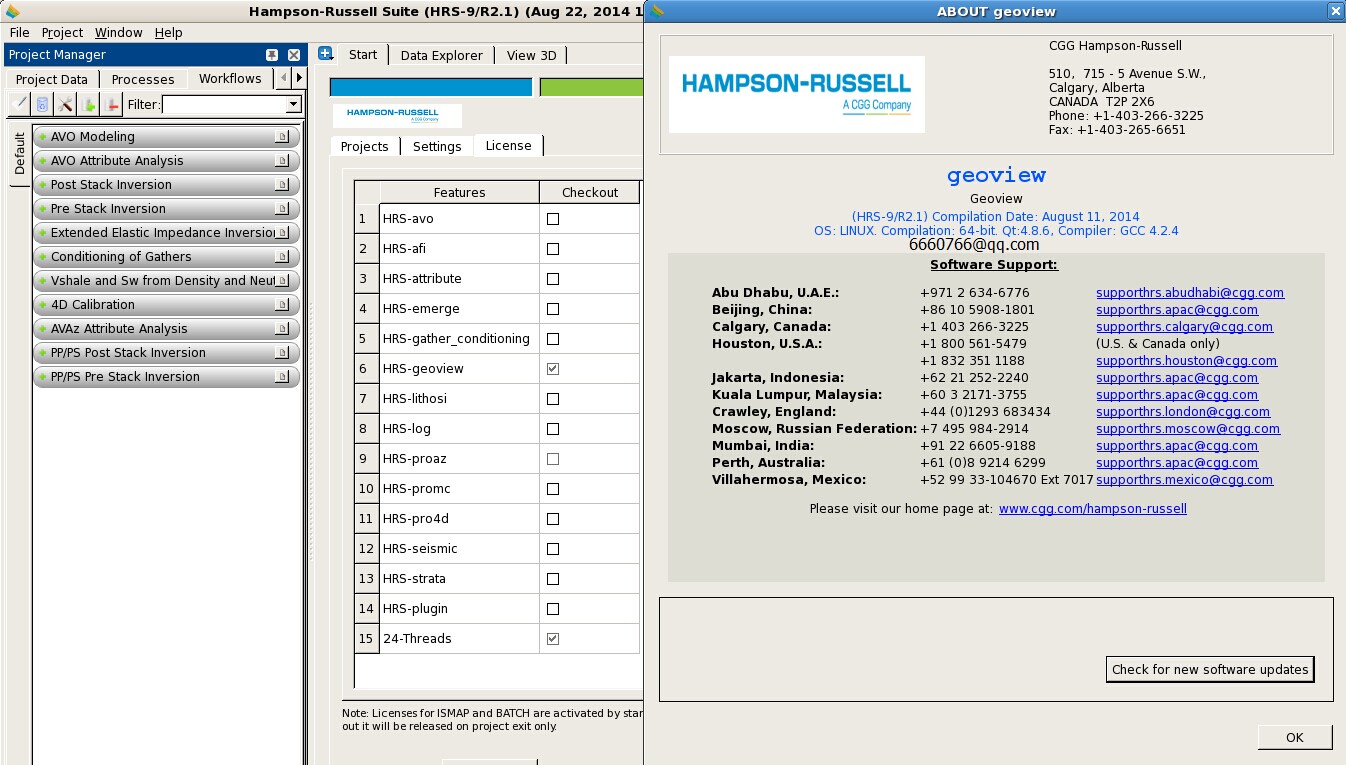This screenshot has height=765, width=1346.
Task: Click the document icon on Pre Stack Inversion row
Action: tap(283, 209)
